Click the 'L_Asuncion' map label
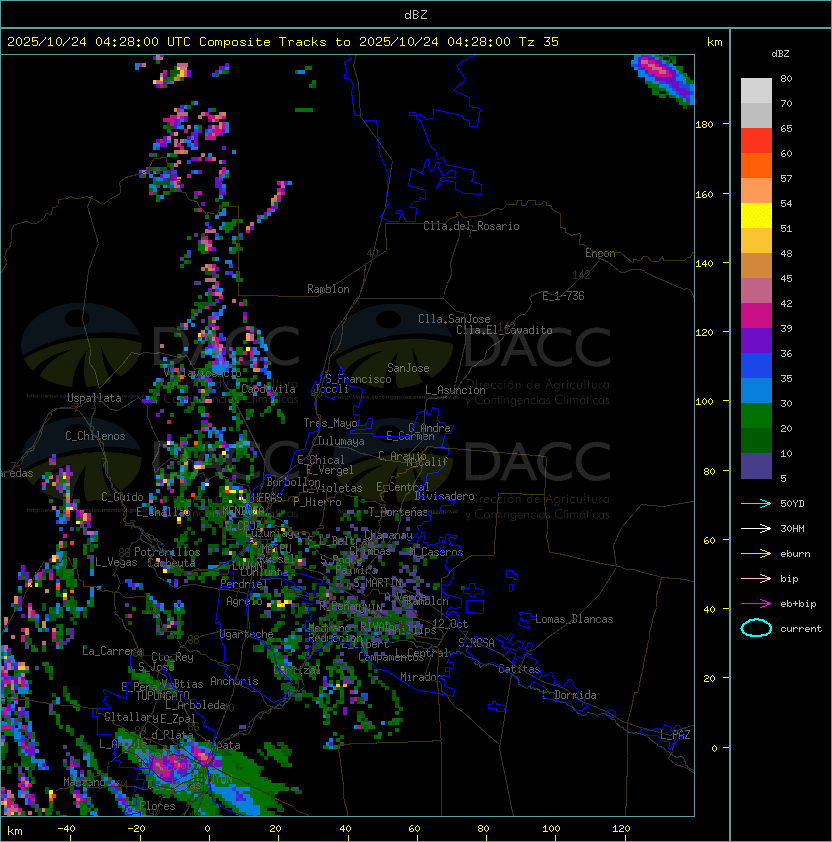Viewport: 832px width, 842px height. click(x=455, y=390)
